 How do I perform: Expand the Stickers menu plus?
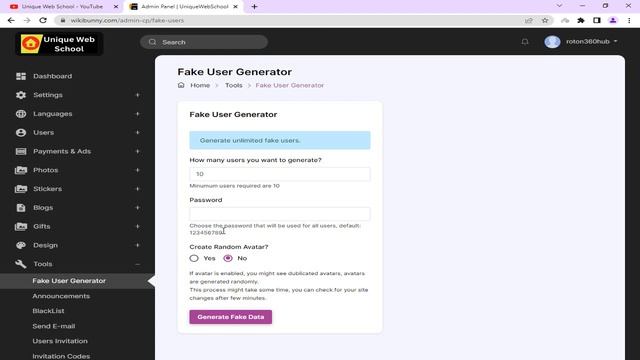tap(138, 189)
